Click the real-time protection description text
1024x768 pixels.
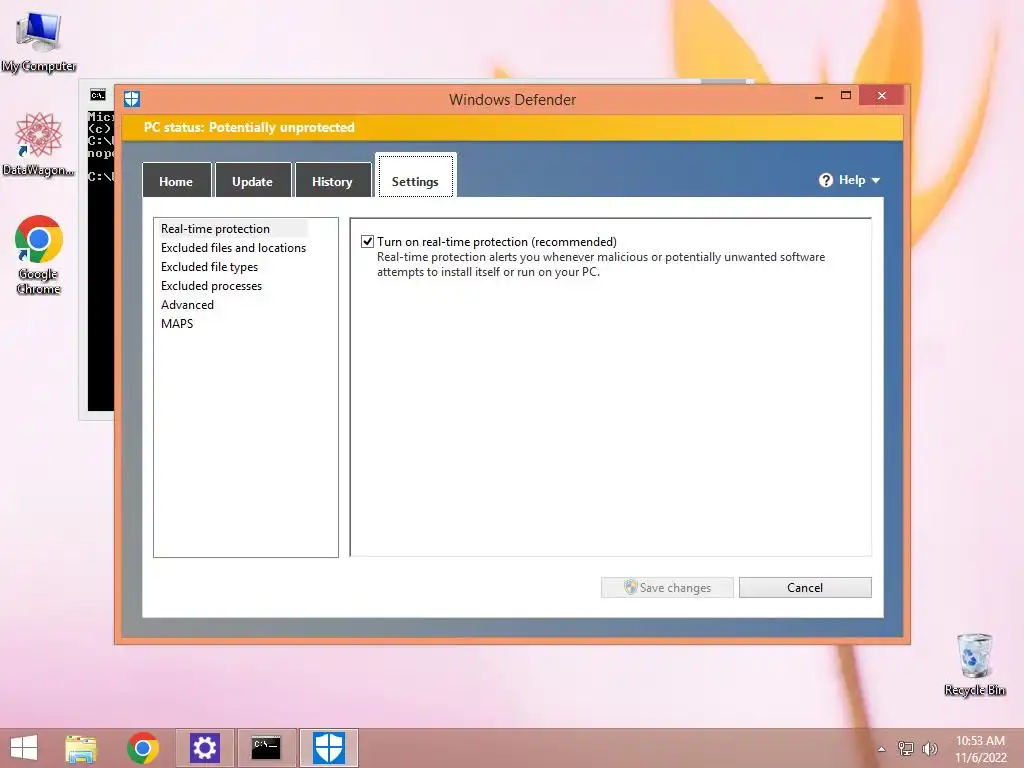(601, 264)
